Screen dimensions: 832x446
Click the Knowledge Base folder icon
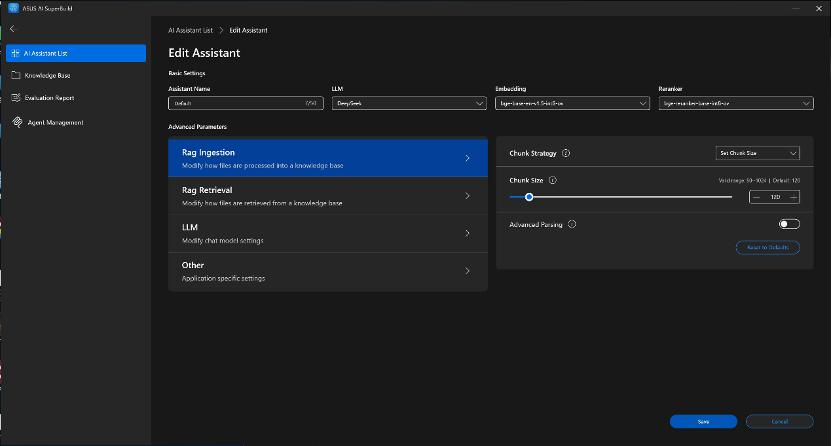(15, 75)
